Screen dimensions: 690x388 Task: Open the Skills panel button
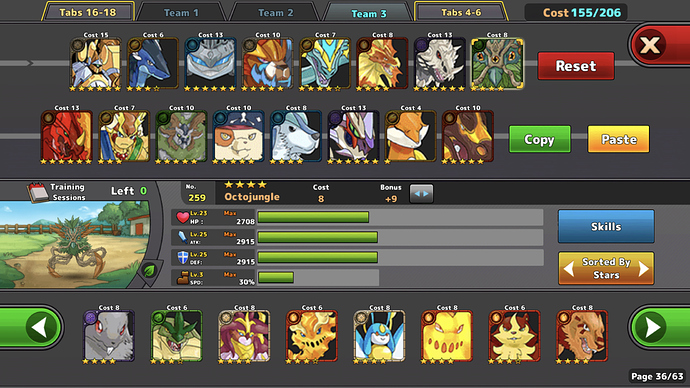606,226
